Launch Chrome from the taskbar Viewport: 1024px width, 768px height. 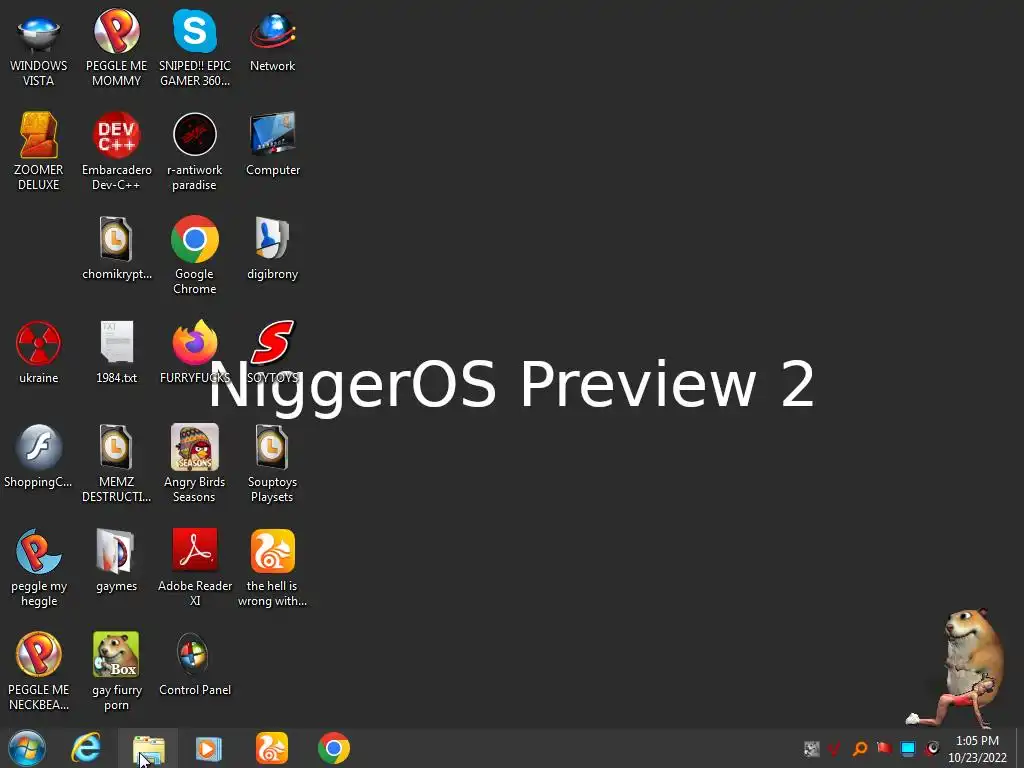pos(334,748)
